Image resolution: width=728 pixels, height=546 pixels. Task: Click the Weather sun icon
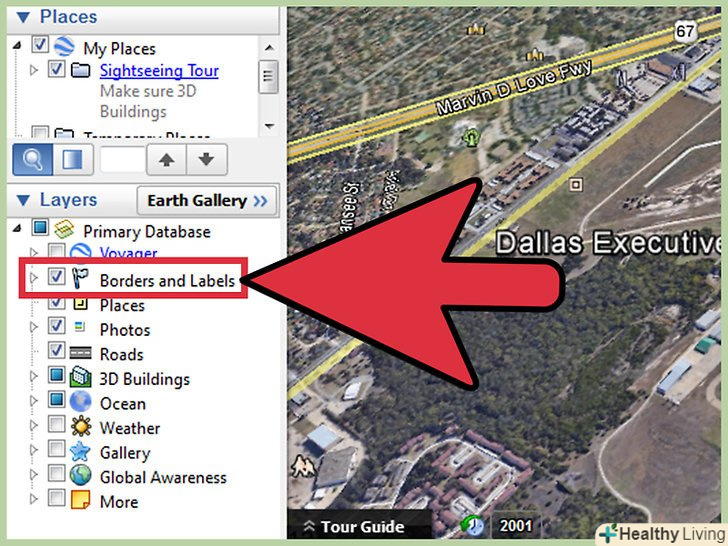(81, 426)
